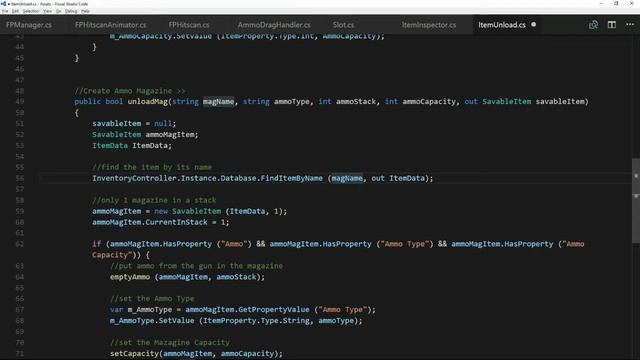
Task: Click the highlighted 'magName' parameter on line 49
Action: click(219, 102)
